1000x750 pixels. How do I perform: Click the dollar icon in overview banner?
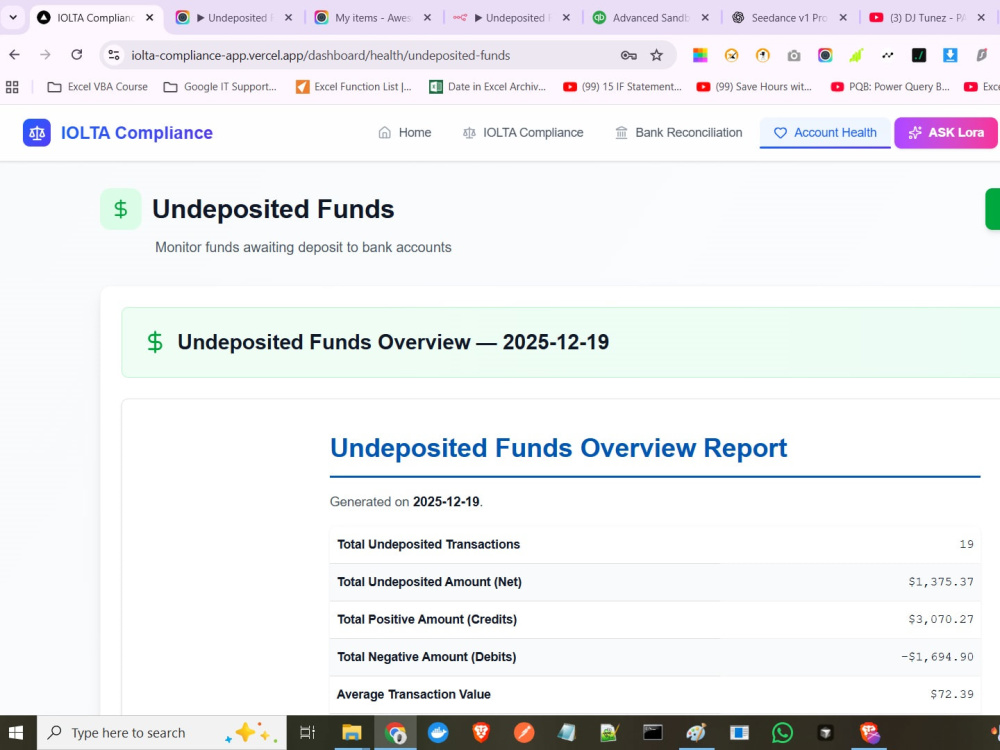pos(155,342)
